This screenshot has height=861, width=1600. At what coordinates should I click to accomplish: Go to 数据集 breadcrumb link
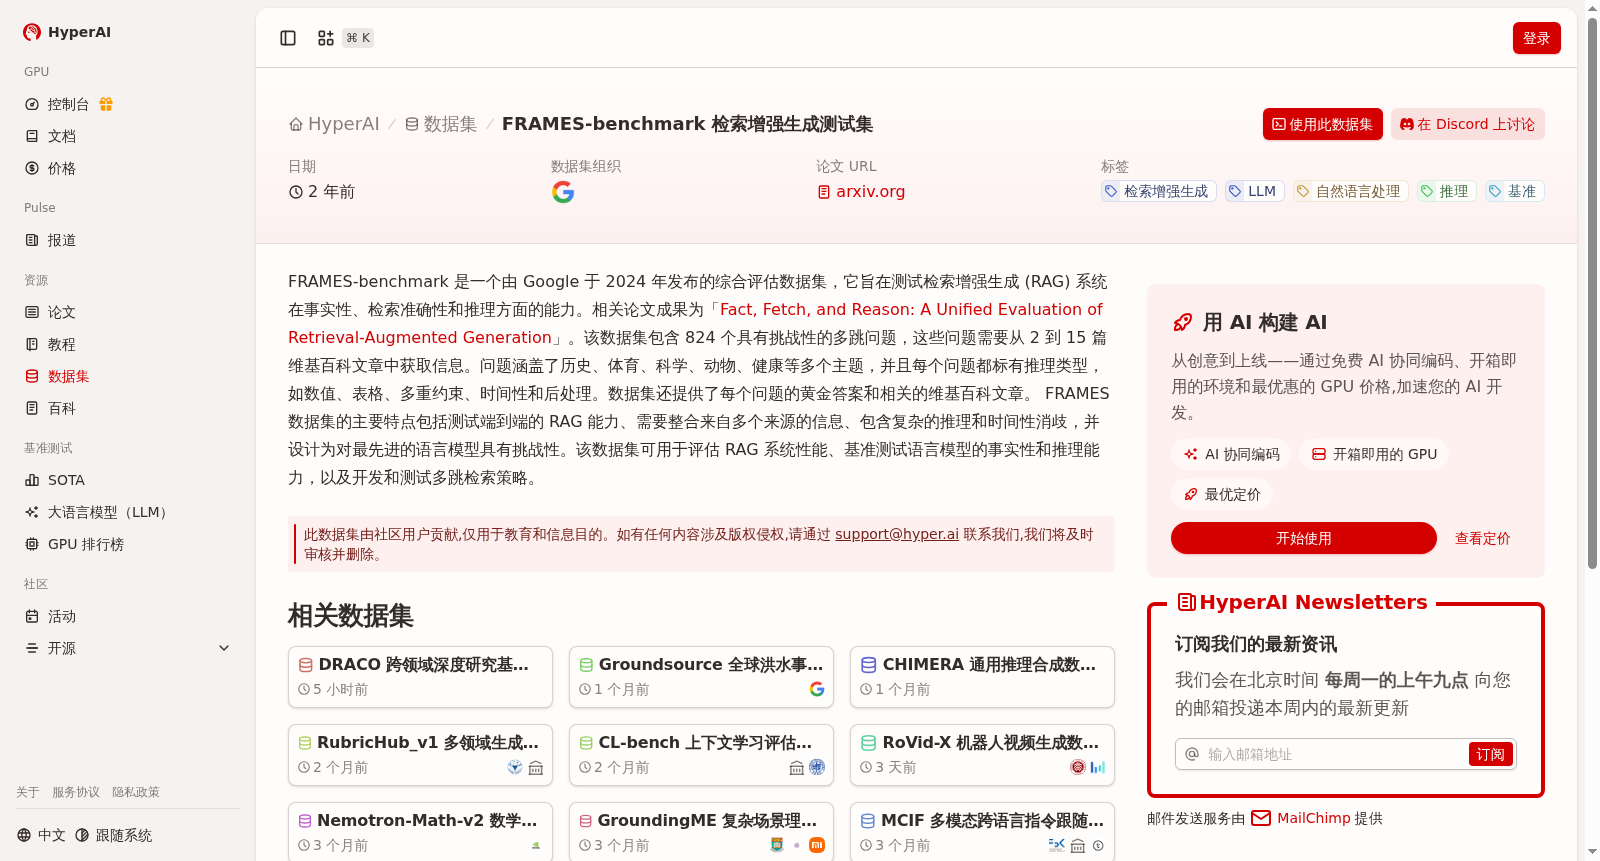pyautogui.click(x=440, y=124)
